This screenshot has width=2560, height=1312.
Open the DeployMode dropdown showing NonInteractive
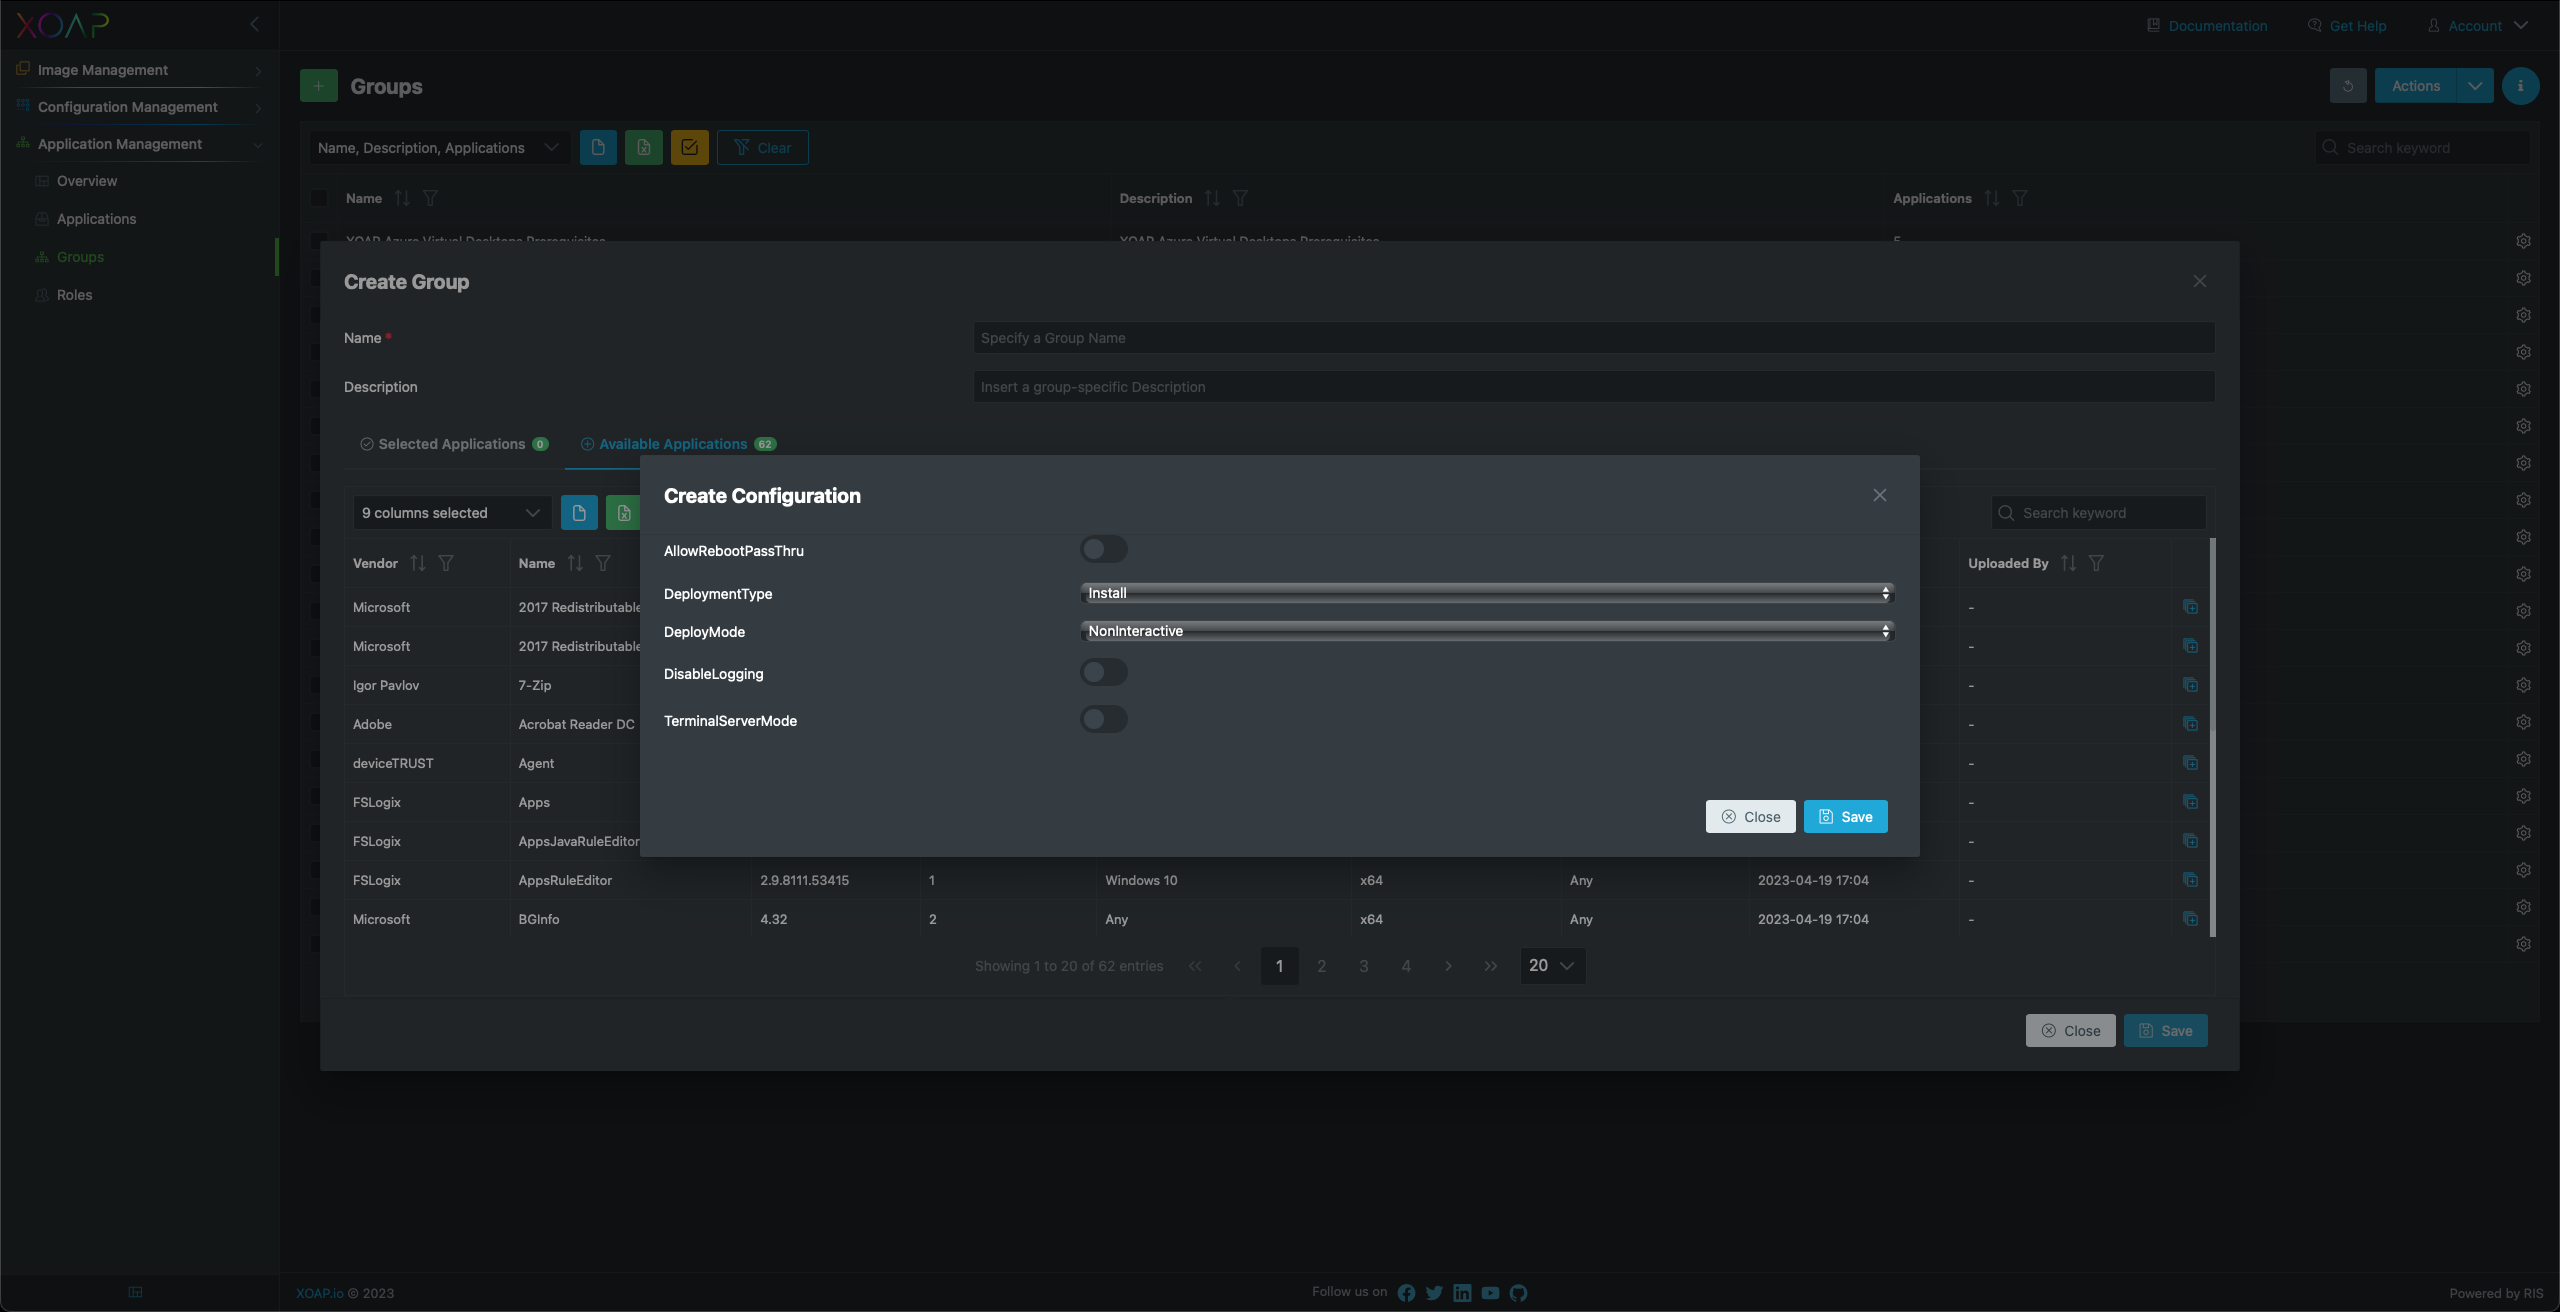pos(1487,631)
